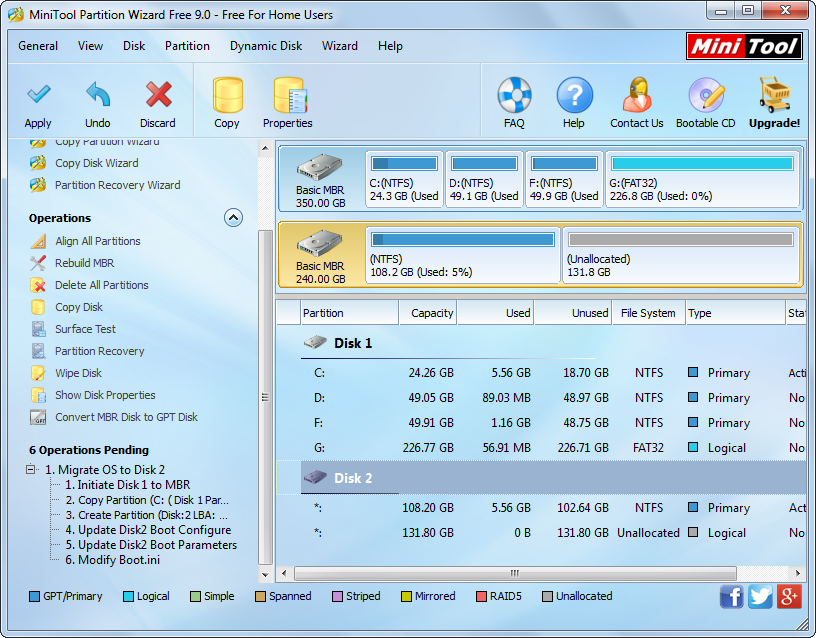Click the Partition Recovery operation link
Image resolution: width=816 pixels, height=638 pixels.
pyautogui.click(x=99, y=351)
